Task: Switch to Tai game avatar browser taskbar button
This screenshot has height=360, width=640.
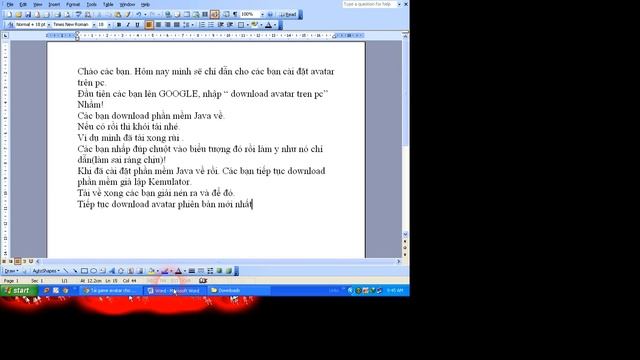Action: 111,291
